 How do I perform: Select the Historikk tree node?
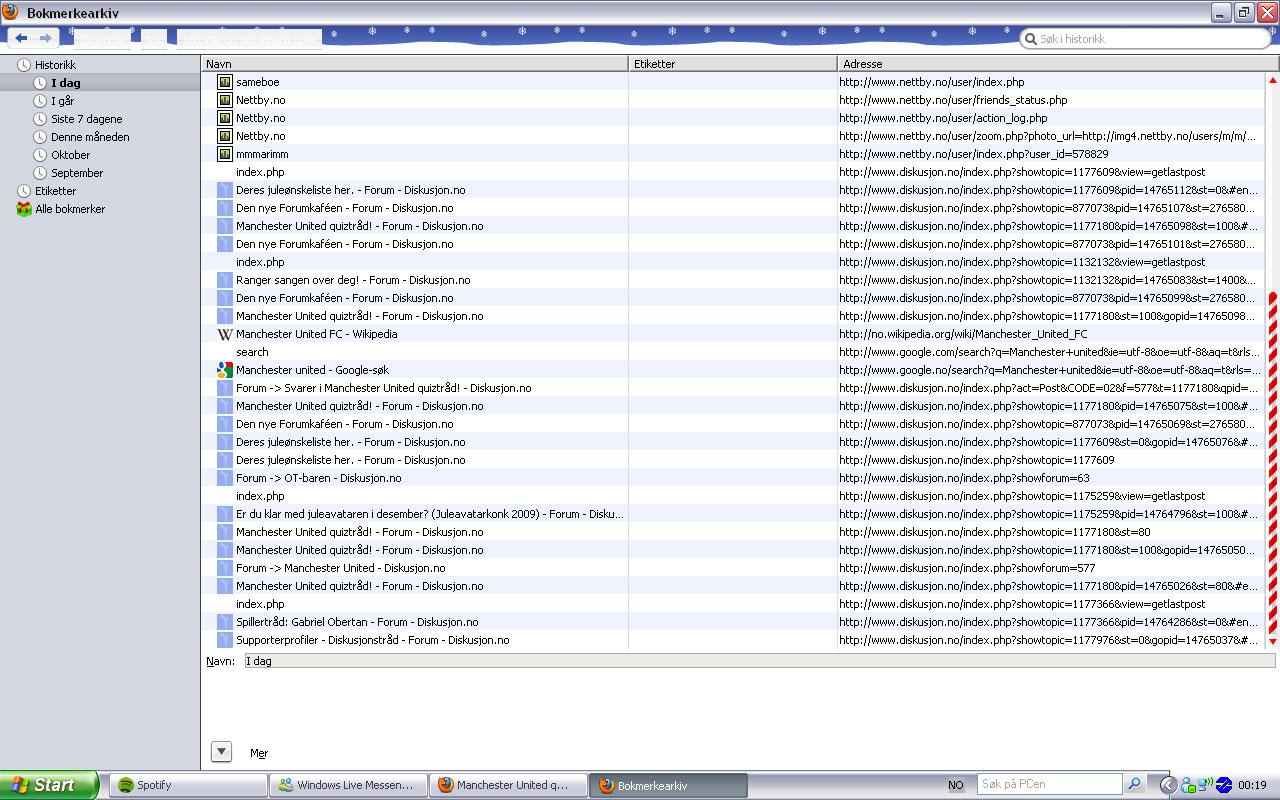pos(55,65)
